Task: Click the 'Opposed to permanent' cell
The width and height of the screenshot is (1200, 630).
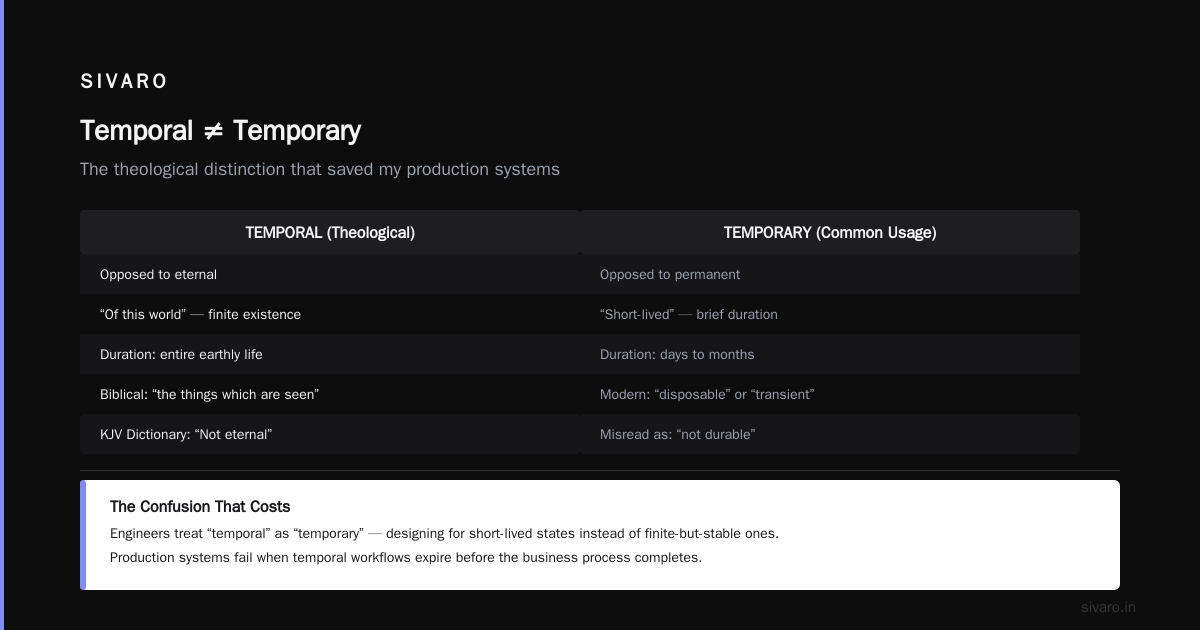Action: pos(830,274)
